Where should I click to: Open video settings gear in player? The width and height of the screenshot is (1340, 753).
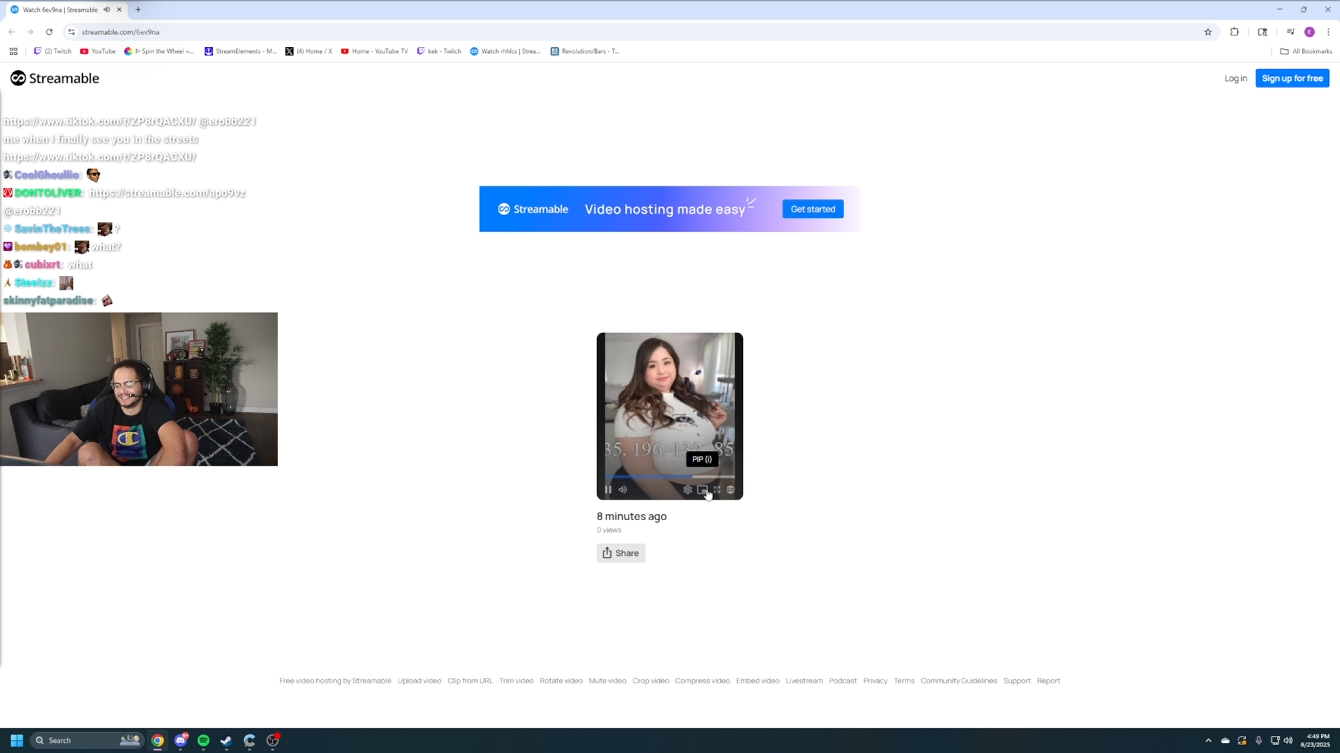coord(687,490)
